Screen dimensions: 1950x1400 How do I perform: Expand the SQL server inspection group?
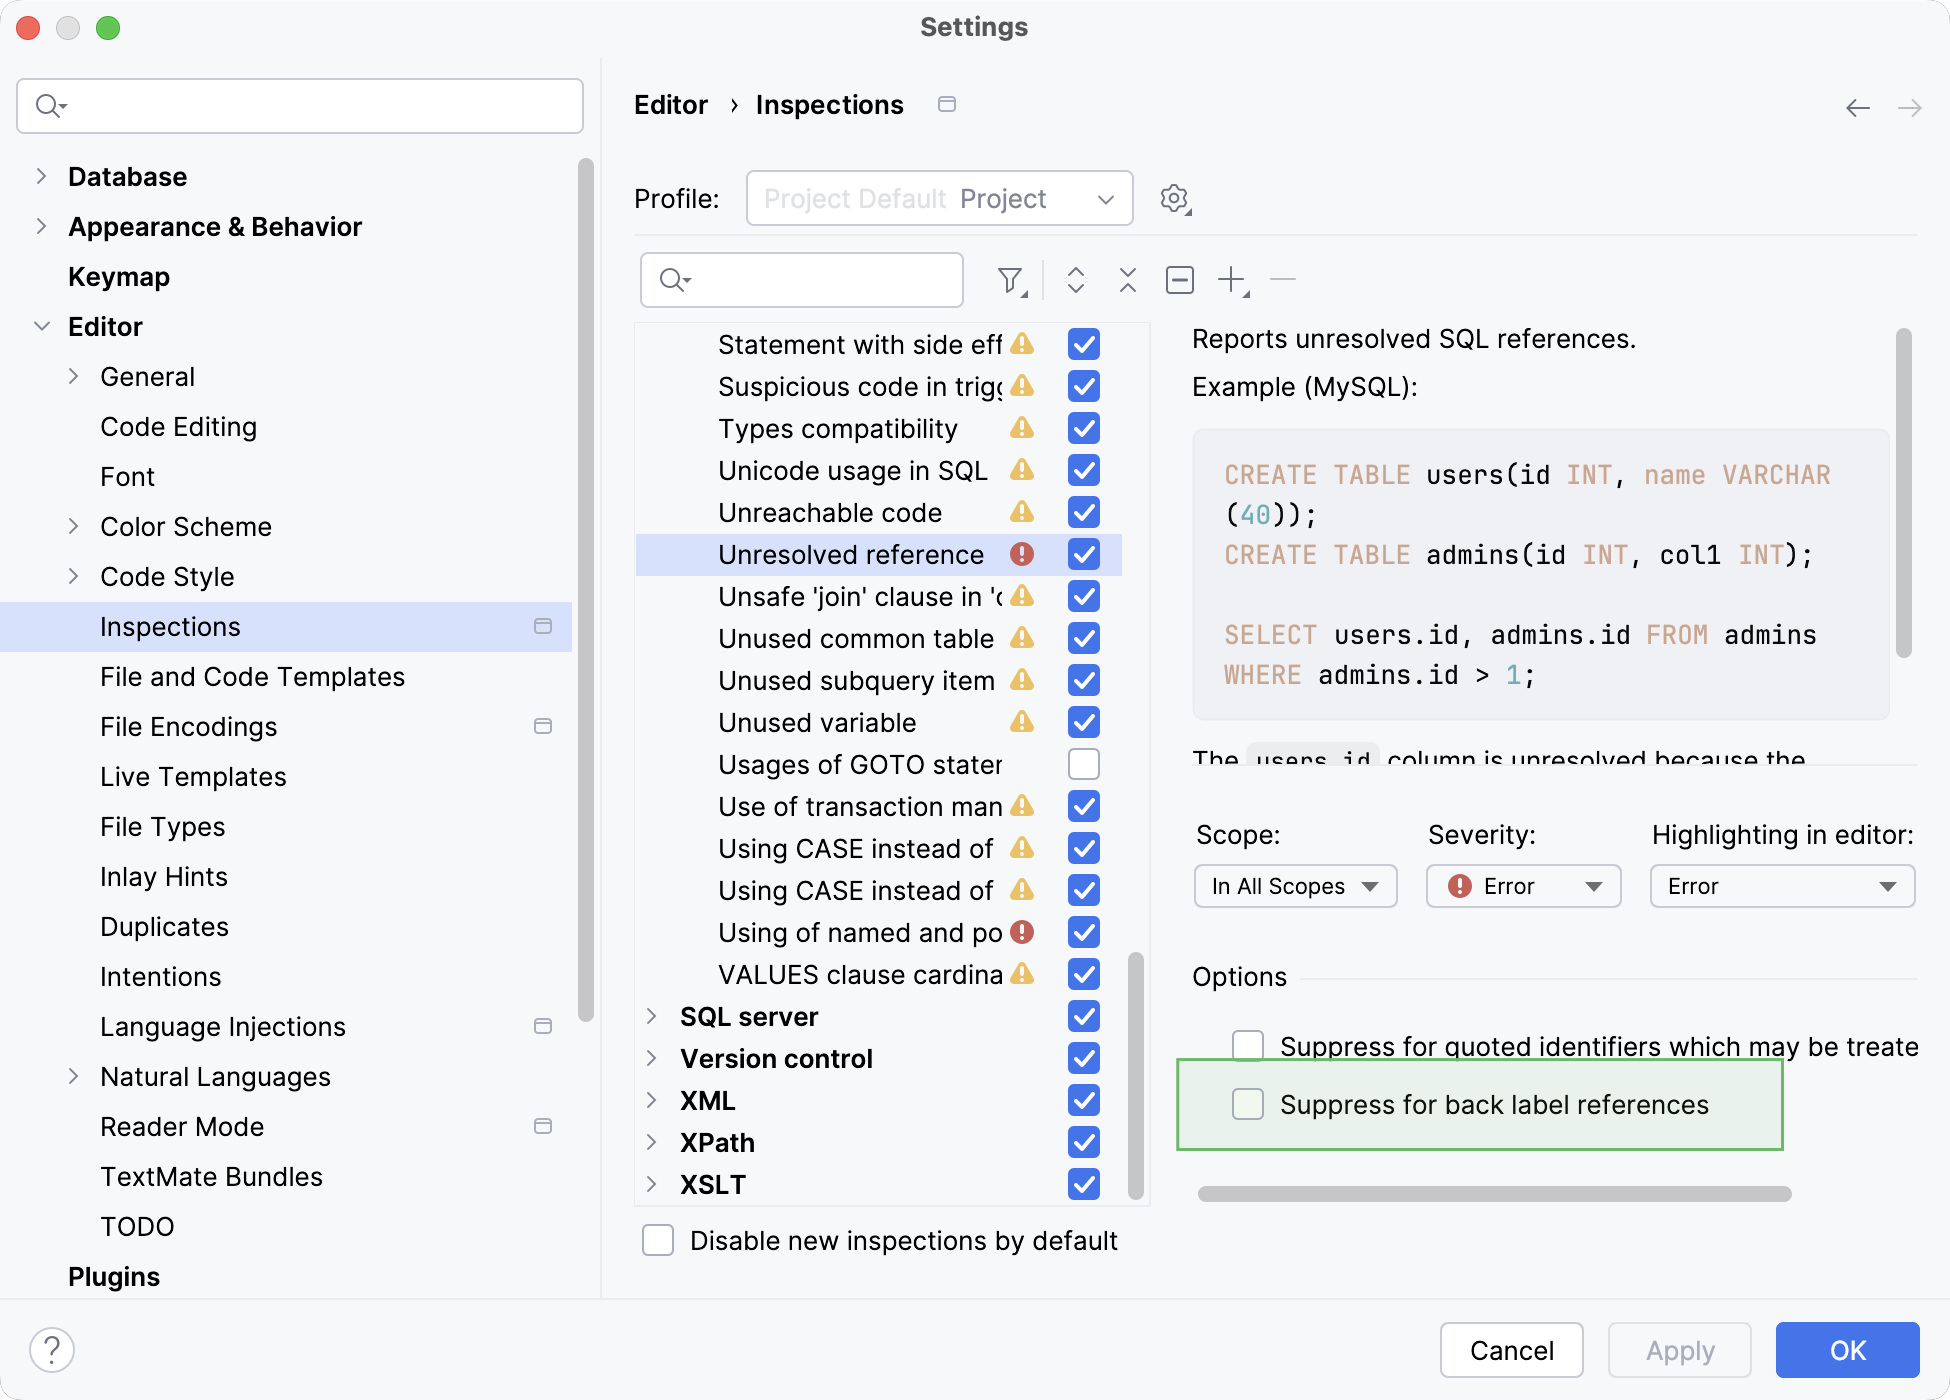653,1016
